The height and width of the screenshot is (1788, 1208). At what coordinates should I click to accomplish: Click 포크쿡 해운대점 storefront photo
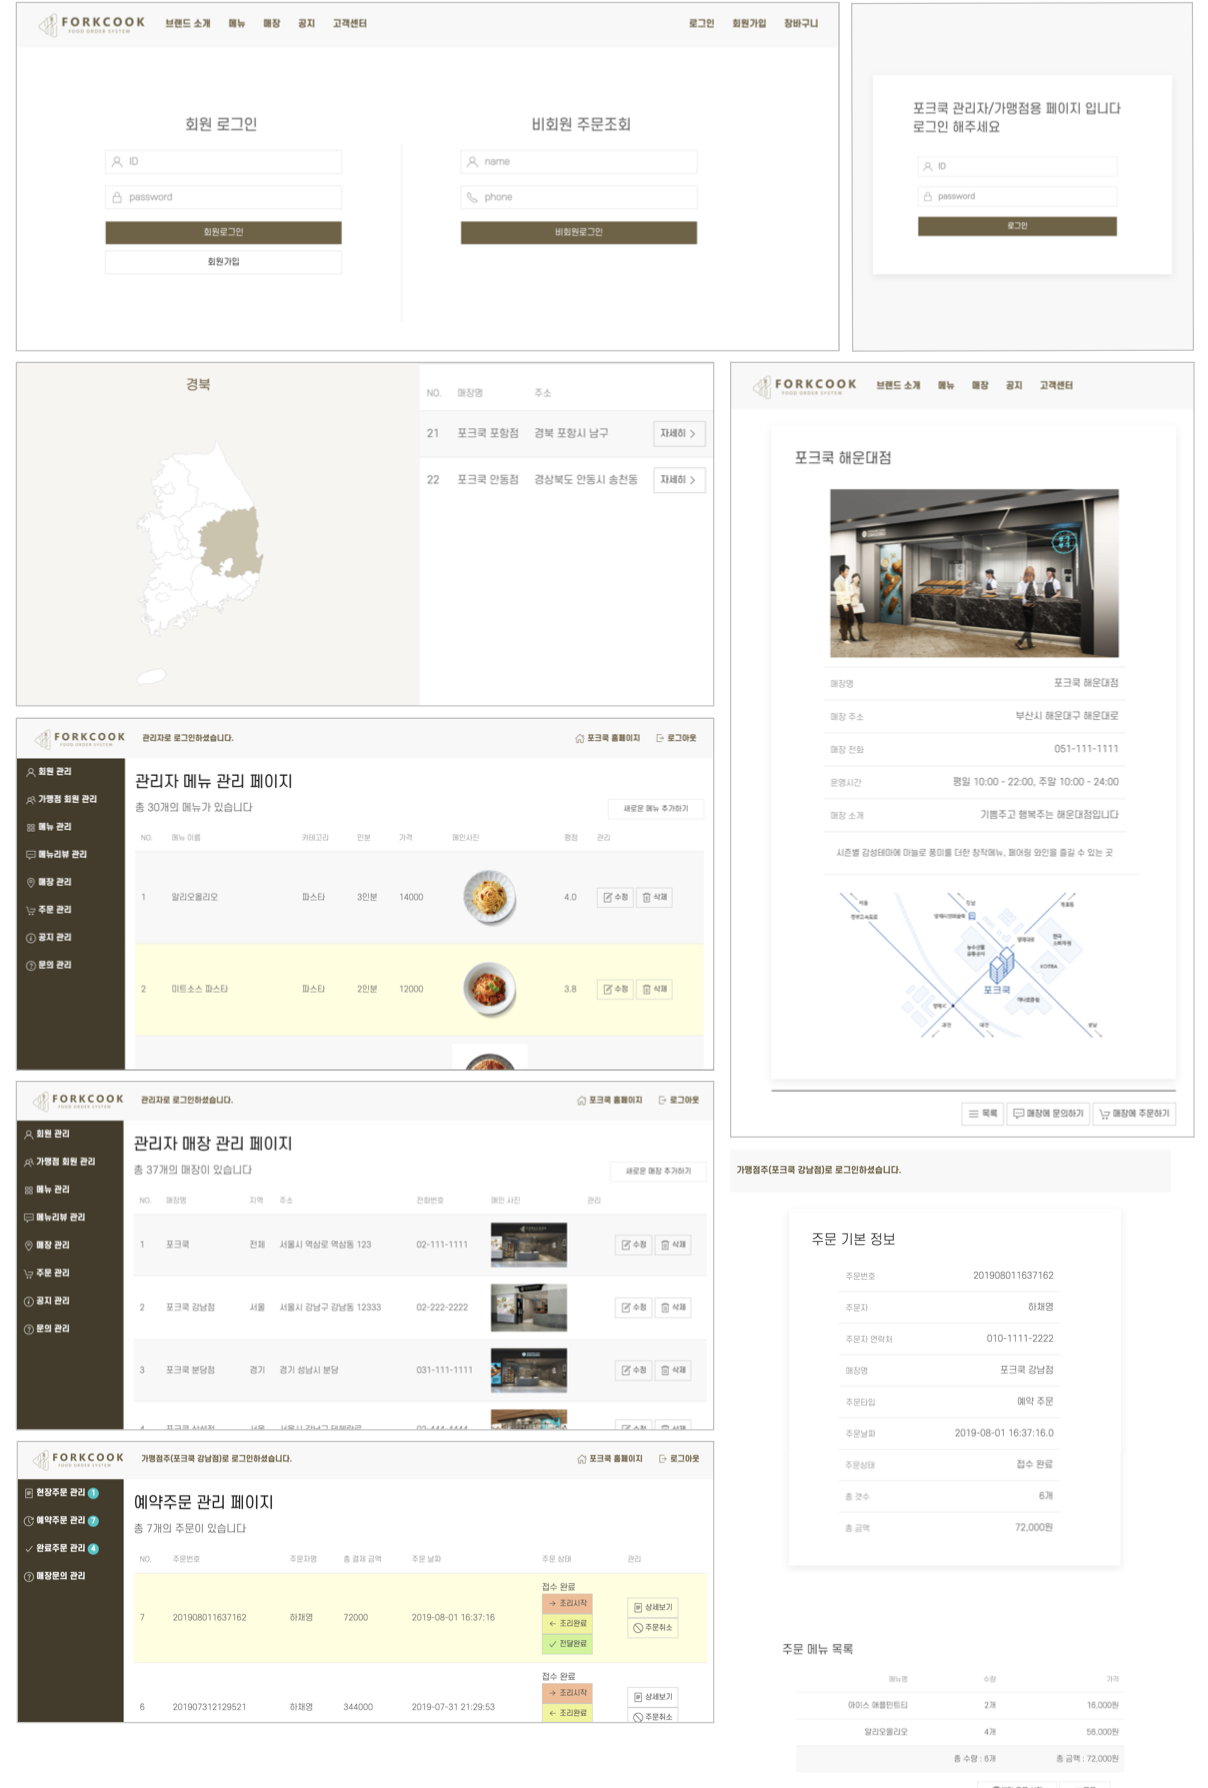(974, 573)
